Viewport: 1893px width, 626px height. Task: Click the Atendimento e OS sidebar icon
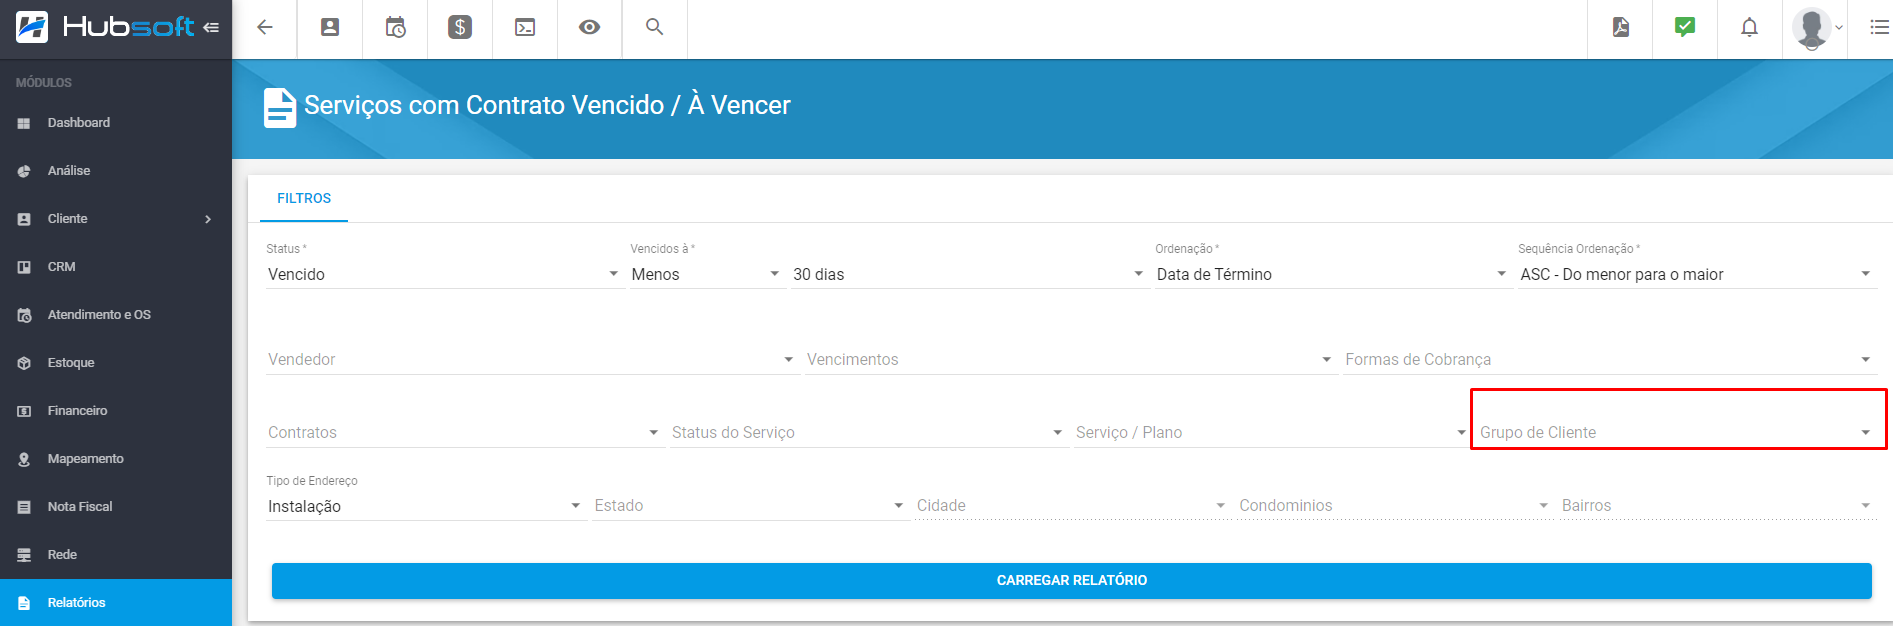pyautogui.click(x=24, y=315)
